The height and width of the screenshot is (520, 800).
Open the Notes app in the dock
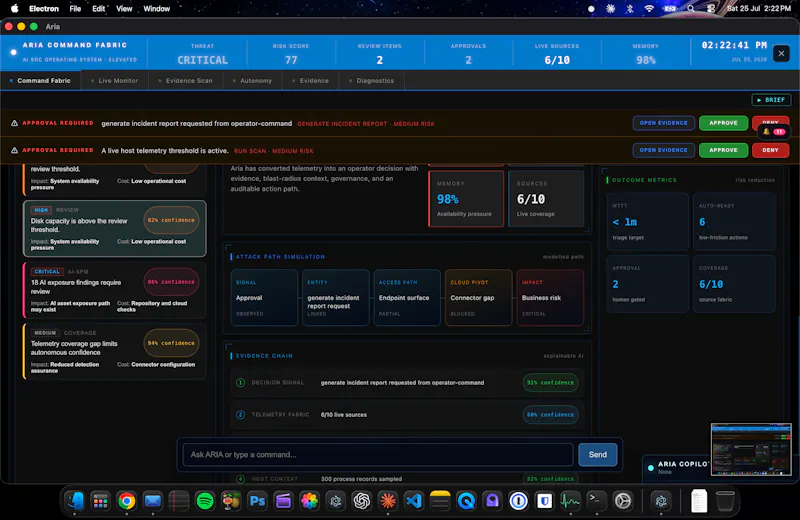tap(440, 501)
